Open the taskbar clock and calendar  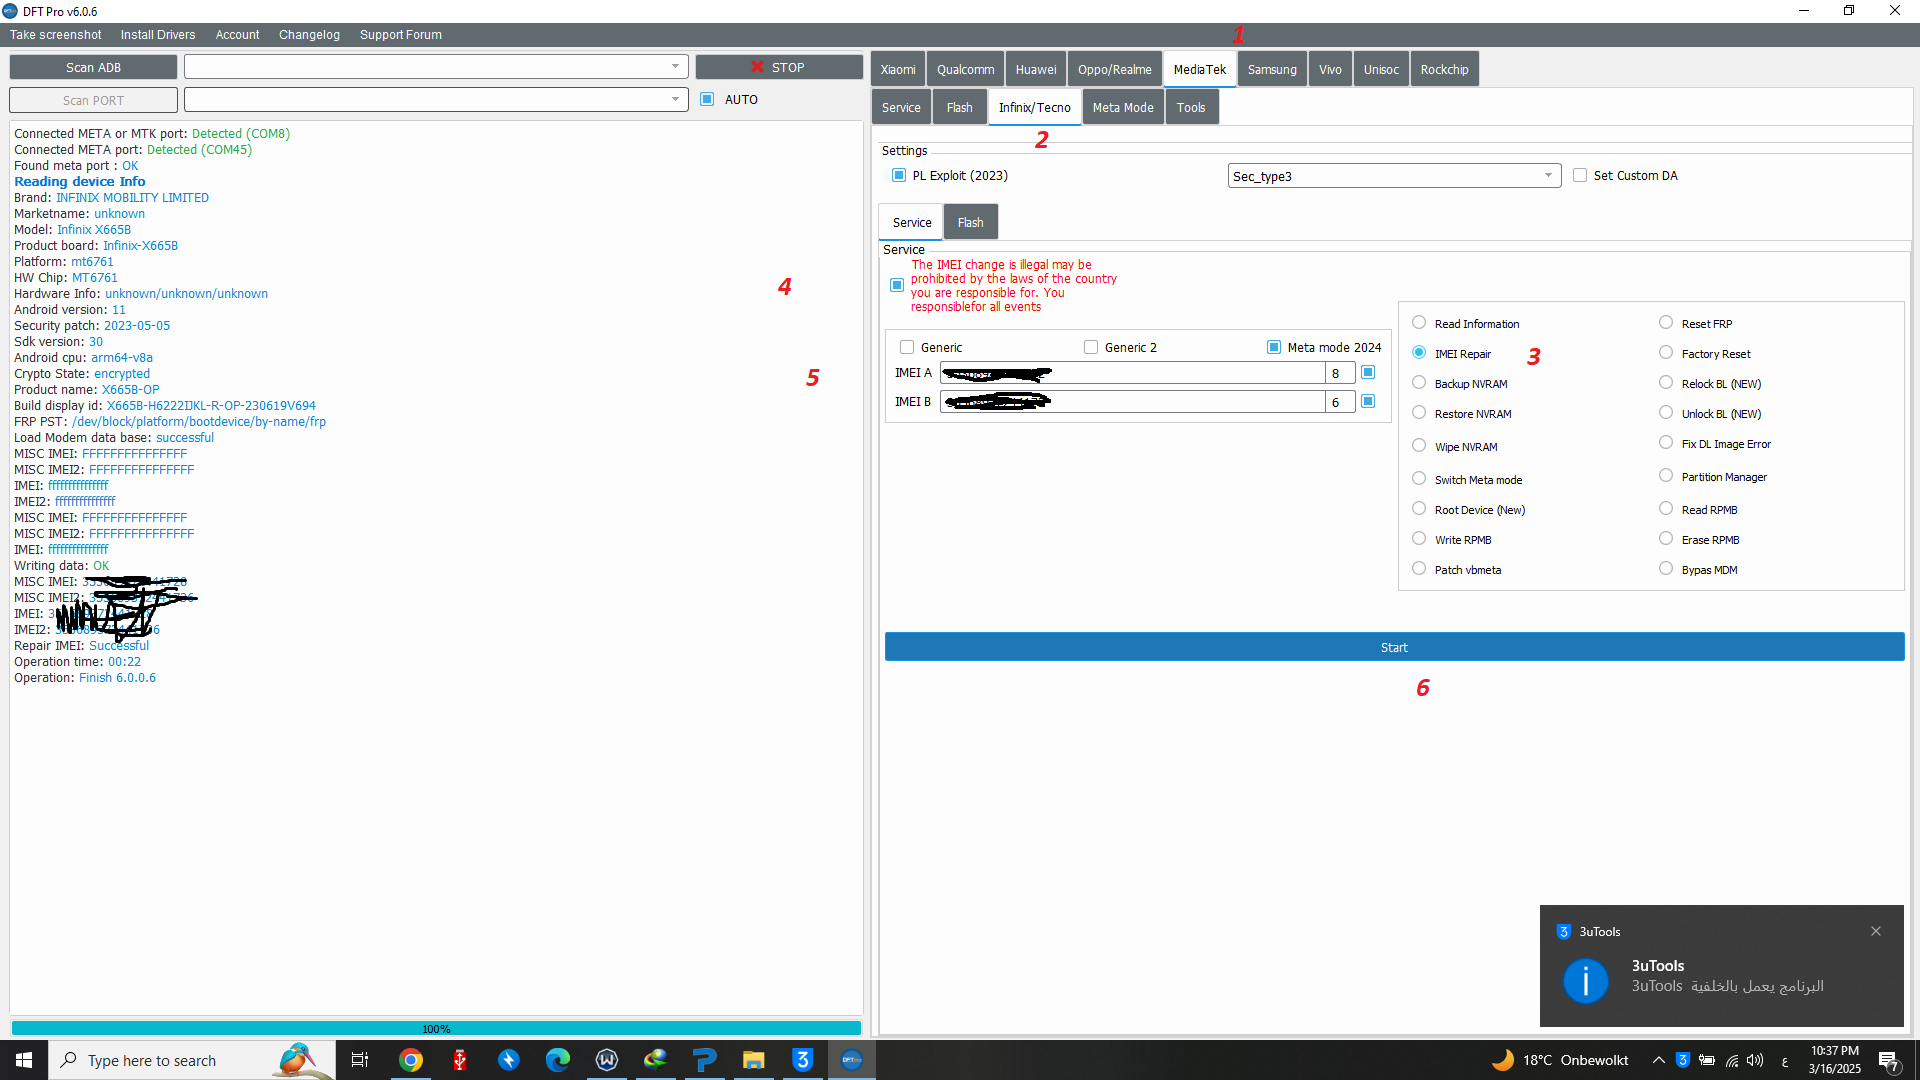[x=1835, y=1060]
